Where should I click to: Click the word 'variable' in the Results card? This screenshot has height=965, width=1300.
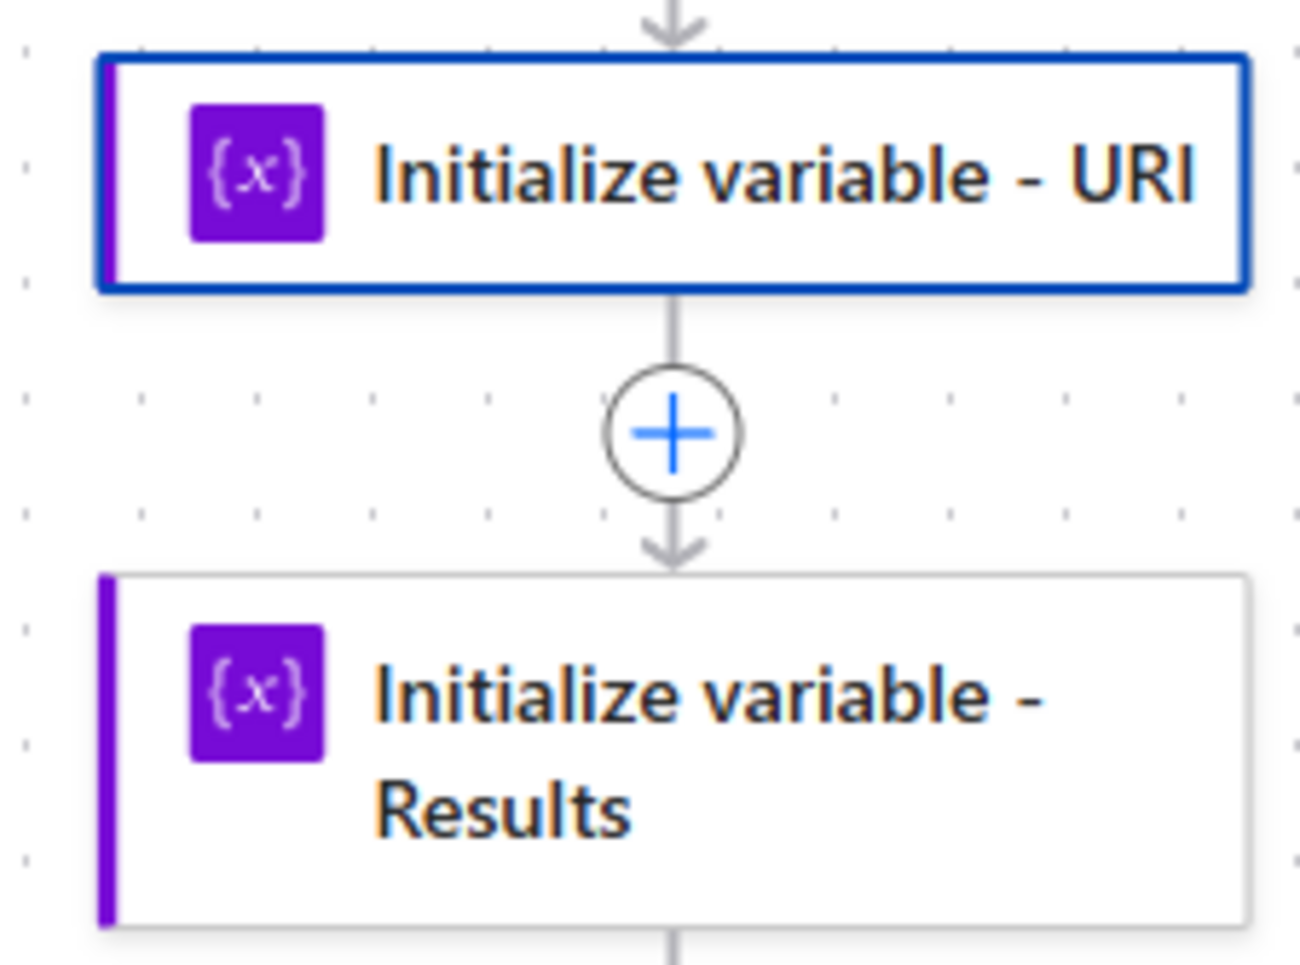[x=847, y=695]
